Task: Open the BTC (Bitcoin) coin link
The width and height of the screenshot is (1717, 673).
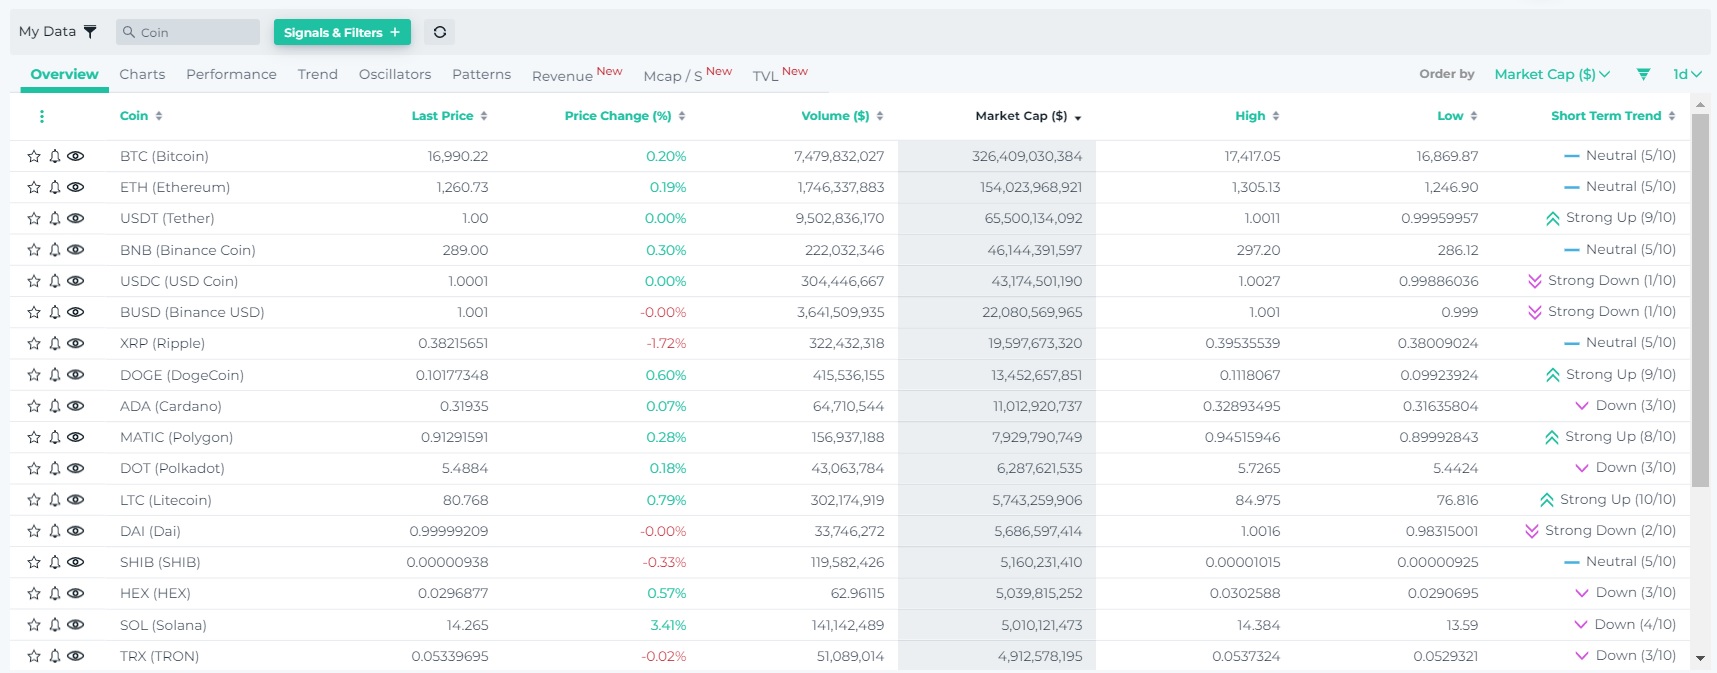Action: click(x=164, y=156)
